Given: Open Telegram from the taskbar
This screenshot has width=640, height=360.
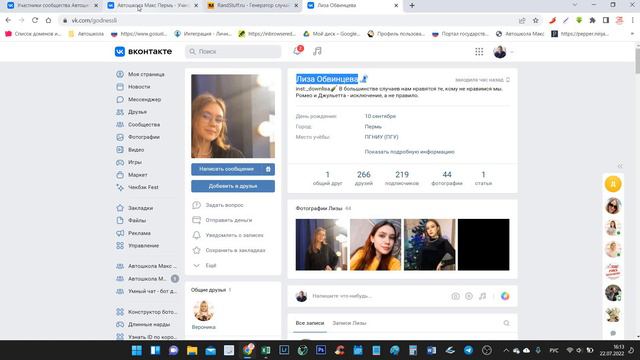Looking at the screenshot, I should point(468,350).
